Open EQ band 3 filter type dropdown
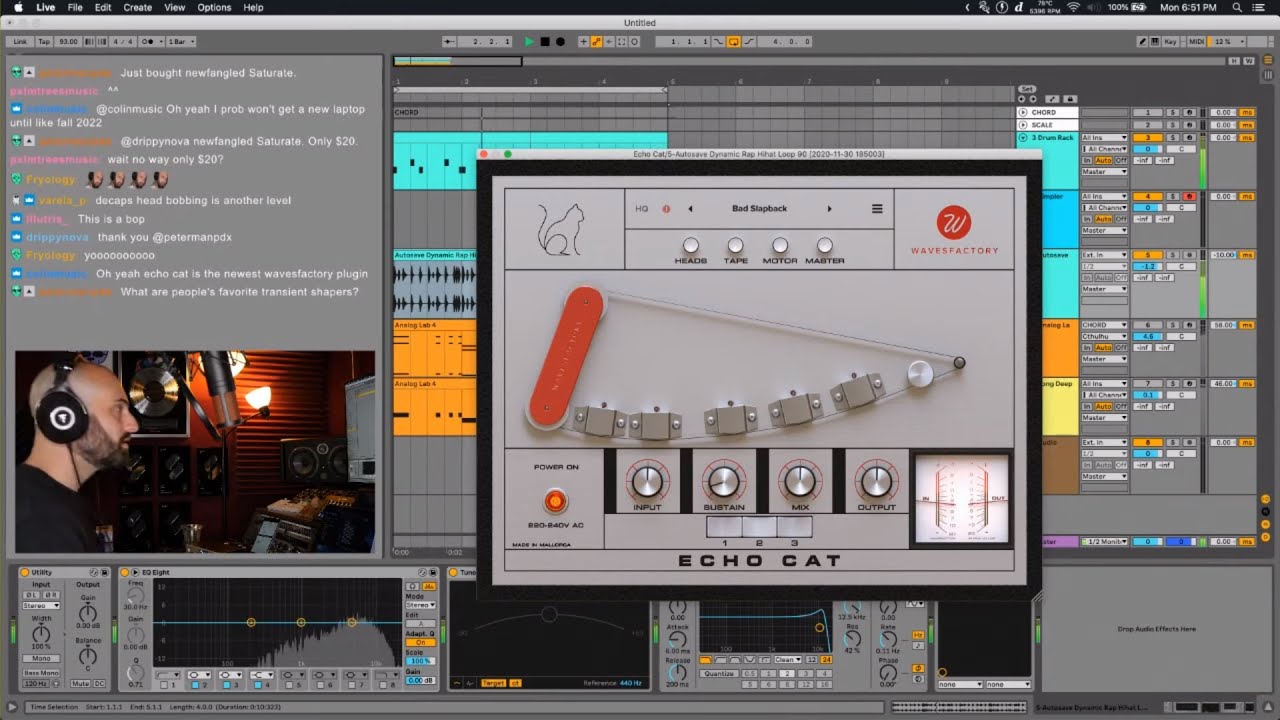Screen dimensions: 1280x720 231,675
